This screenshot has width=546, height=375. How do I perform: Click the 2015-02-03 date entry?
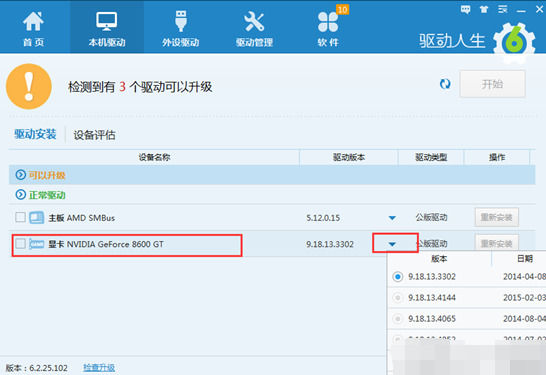[x=524, y=298]
